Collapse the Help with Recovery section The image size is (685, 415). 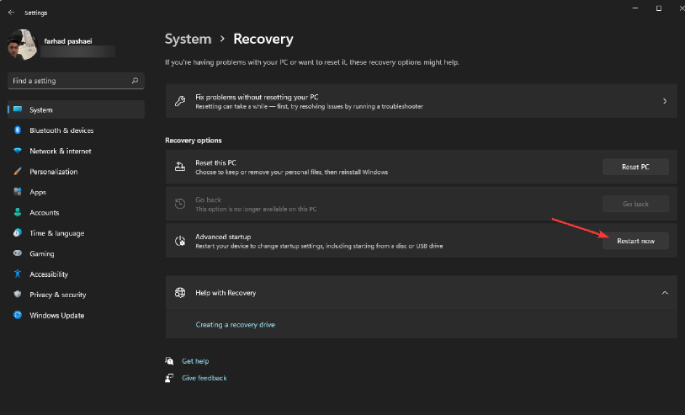tap(664, 293)
